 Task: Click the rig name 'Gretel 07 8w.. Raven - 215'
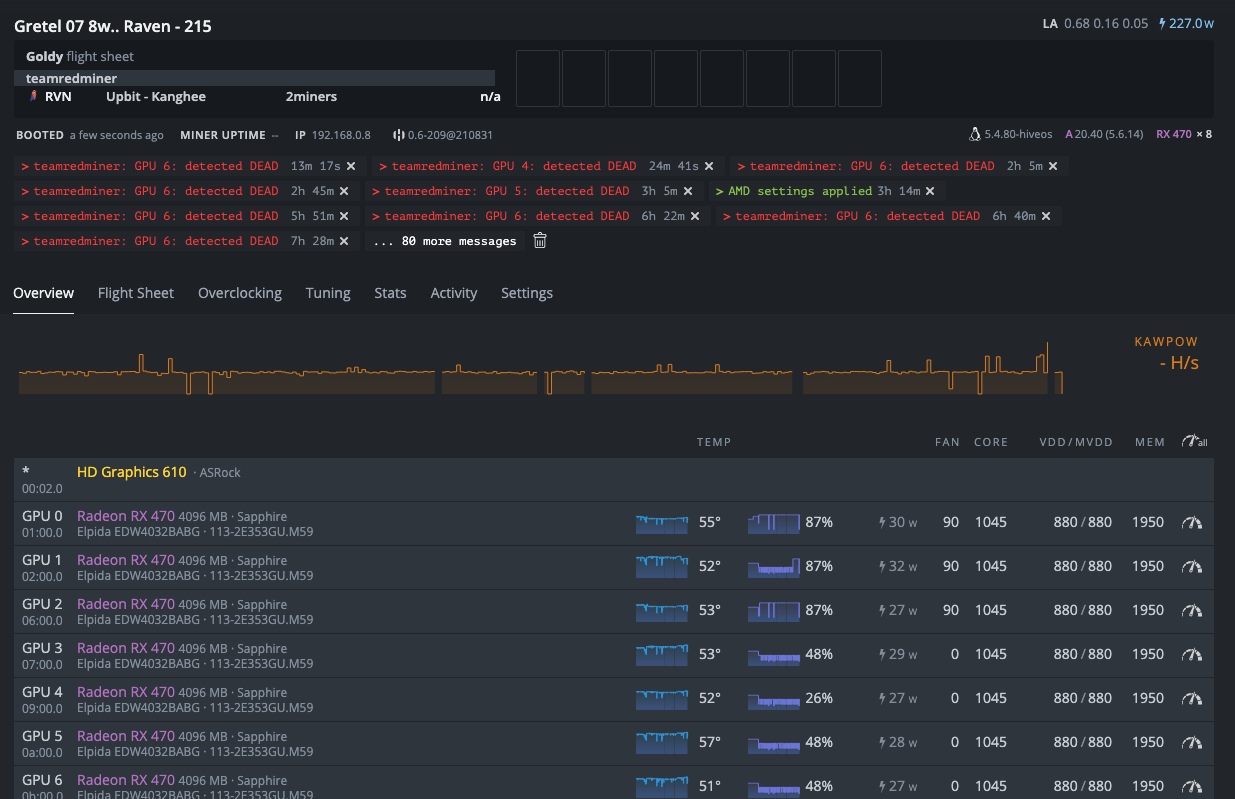tap(113, 26)
